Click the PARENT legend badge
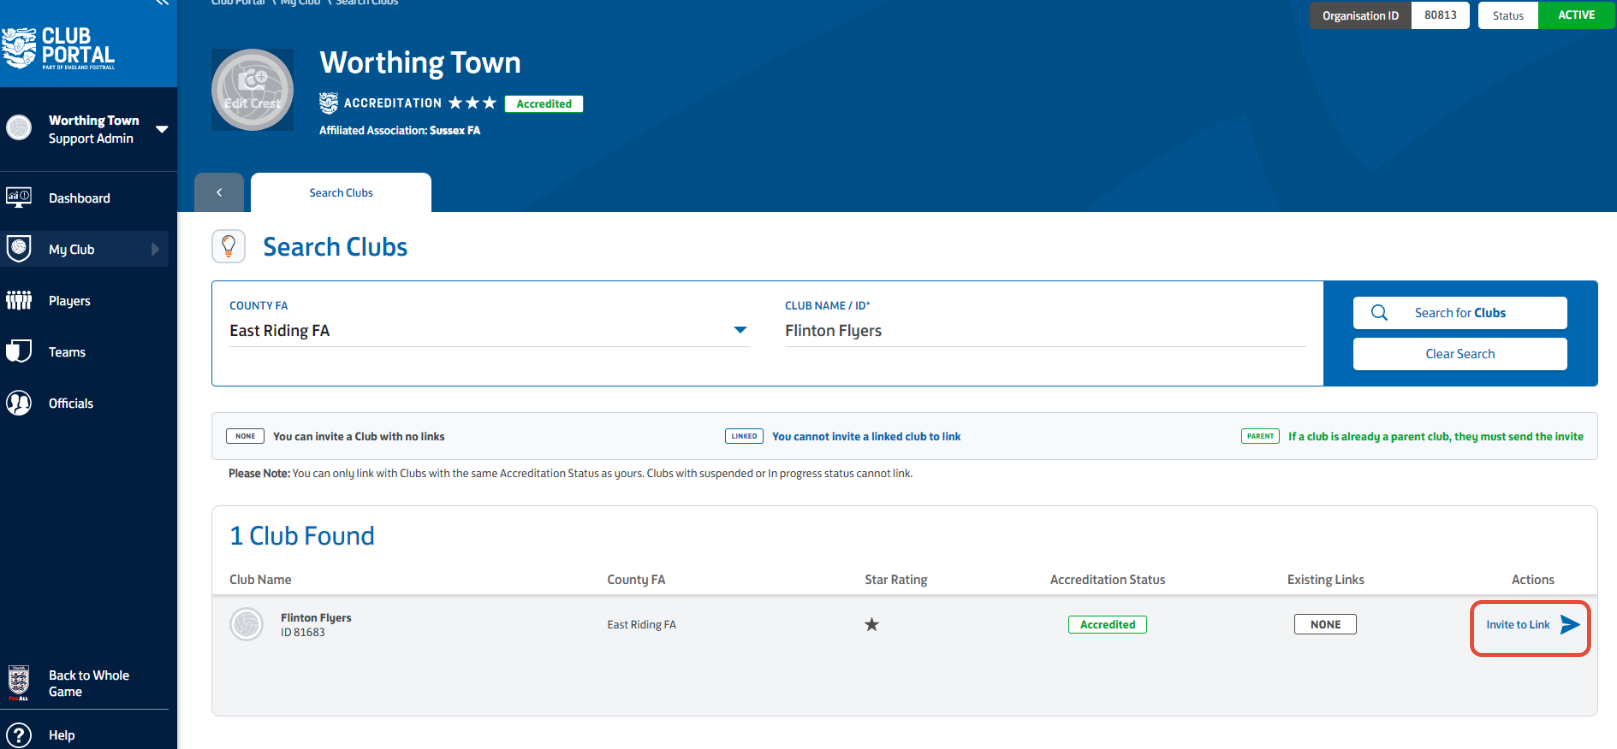 pyautogui.click(x=1260, y=436)
